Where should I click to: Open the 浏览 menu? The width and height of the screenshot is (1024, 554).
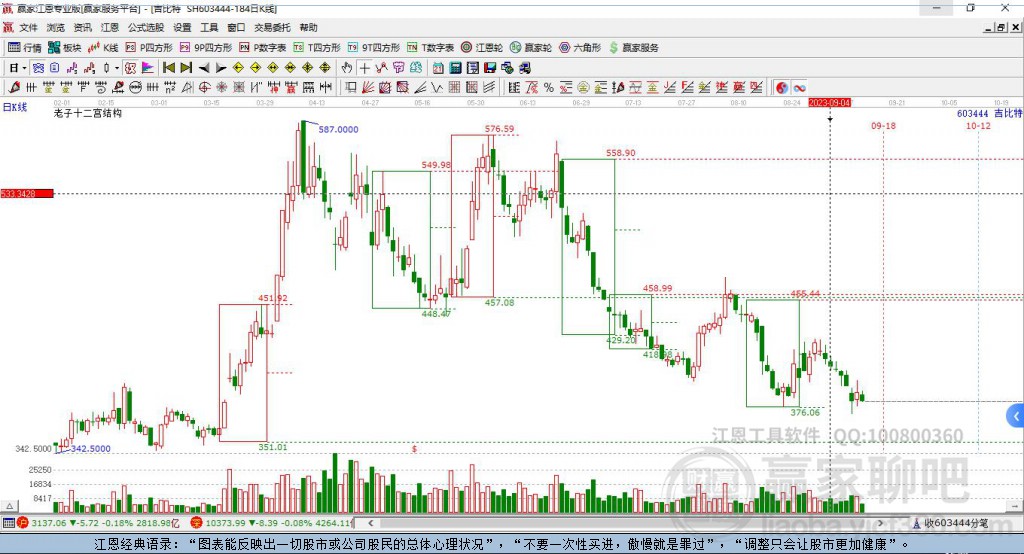click(x=56, y=27)
